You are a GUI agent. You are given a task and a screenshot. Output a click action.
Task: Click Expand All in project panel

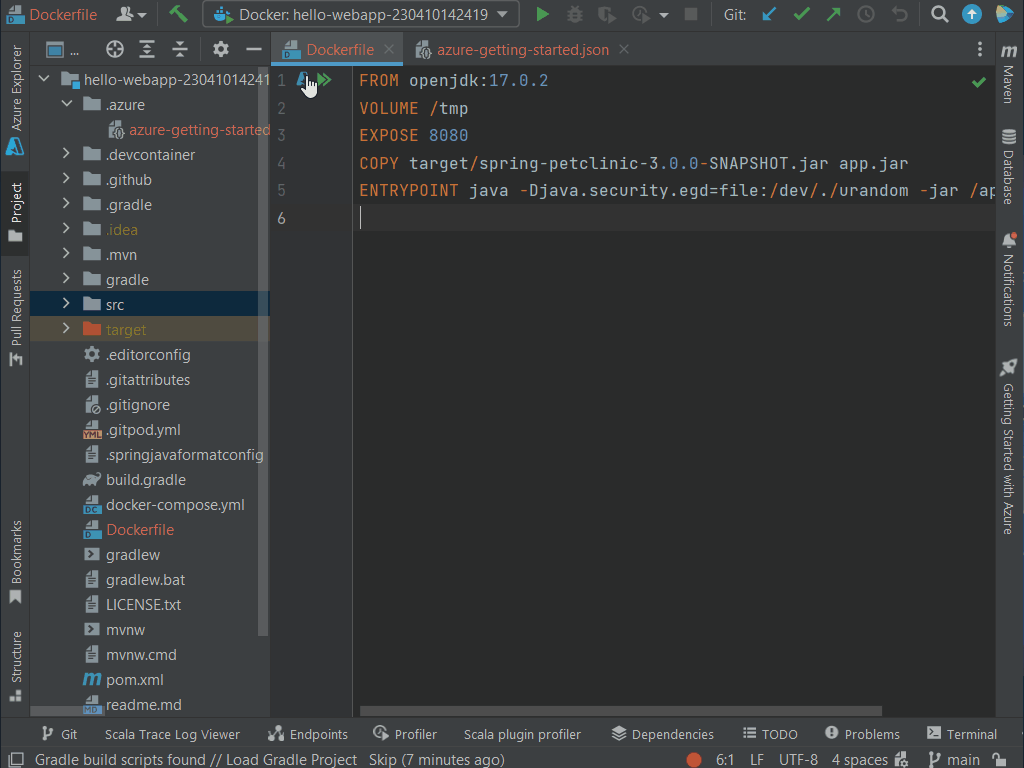147,50
